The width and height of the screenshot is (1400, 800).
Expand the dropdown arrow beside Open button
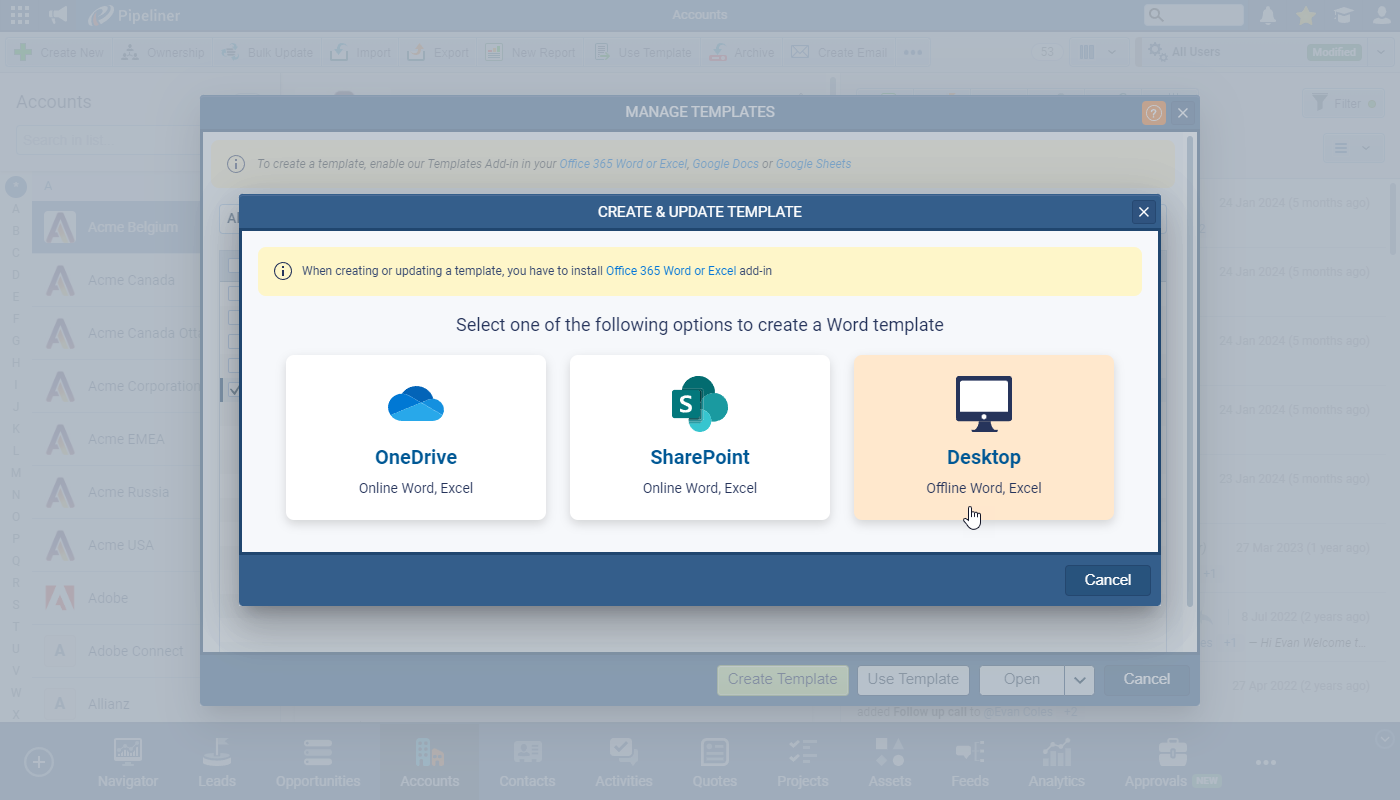[1079, 680]
